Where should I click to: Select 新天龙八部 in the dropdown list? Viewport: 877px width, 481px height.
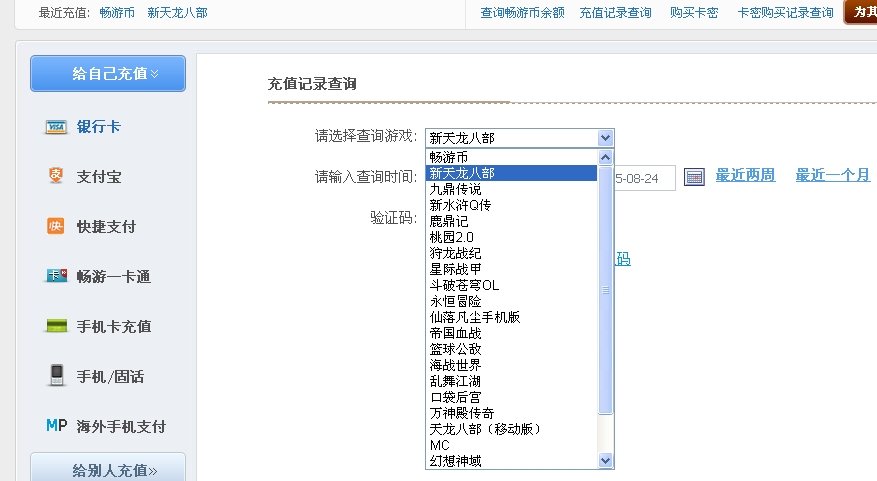pyautogui.click(x=511, y=173)
